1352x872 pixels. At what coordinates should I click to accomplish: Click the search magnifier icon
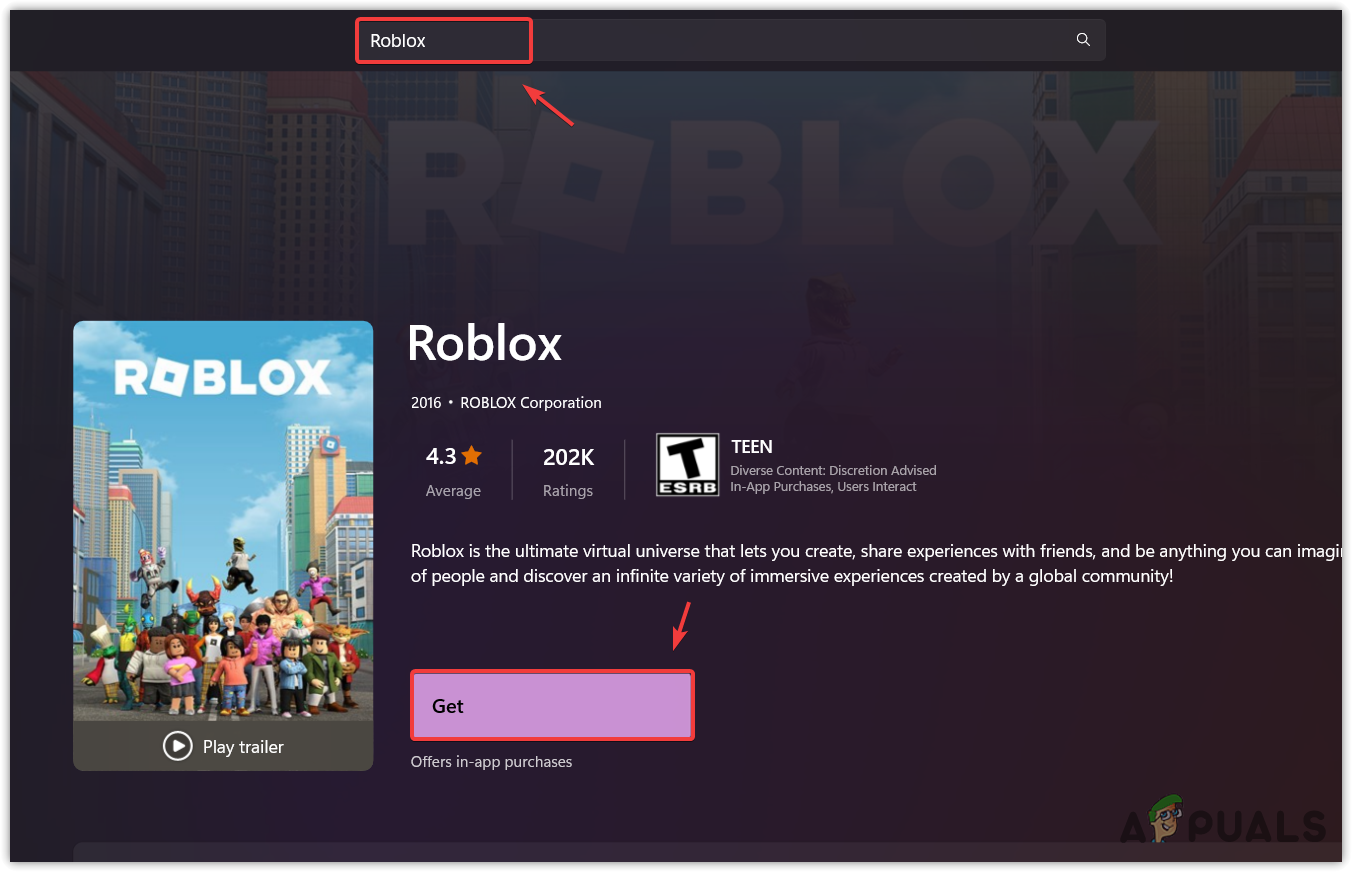pos(1083,40)
